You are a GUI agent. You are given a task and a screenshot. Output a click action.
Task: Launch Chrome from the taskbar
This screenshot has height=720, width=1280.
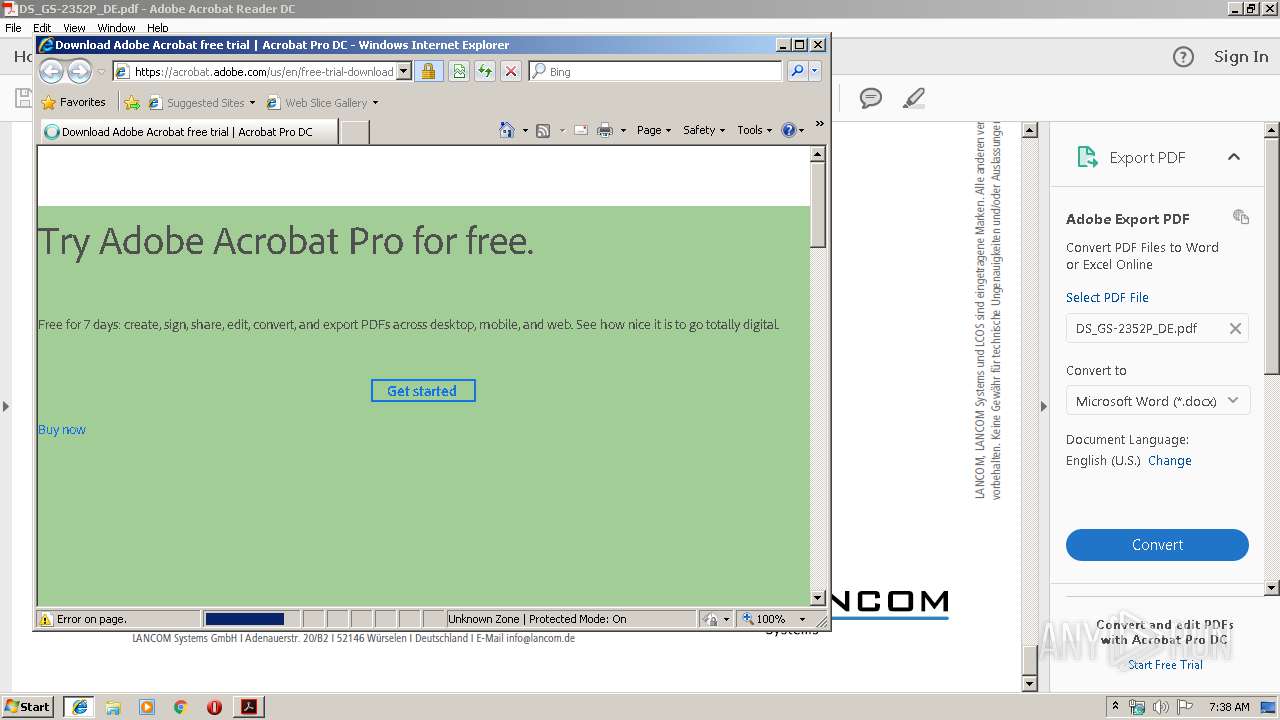tap(180, 707)
